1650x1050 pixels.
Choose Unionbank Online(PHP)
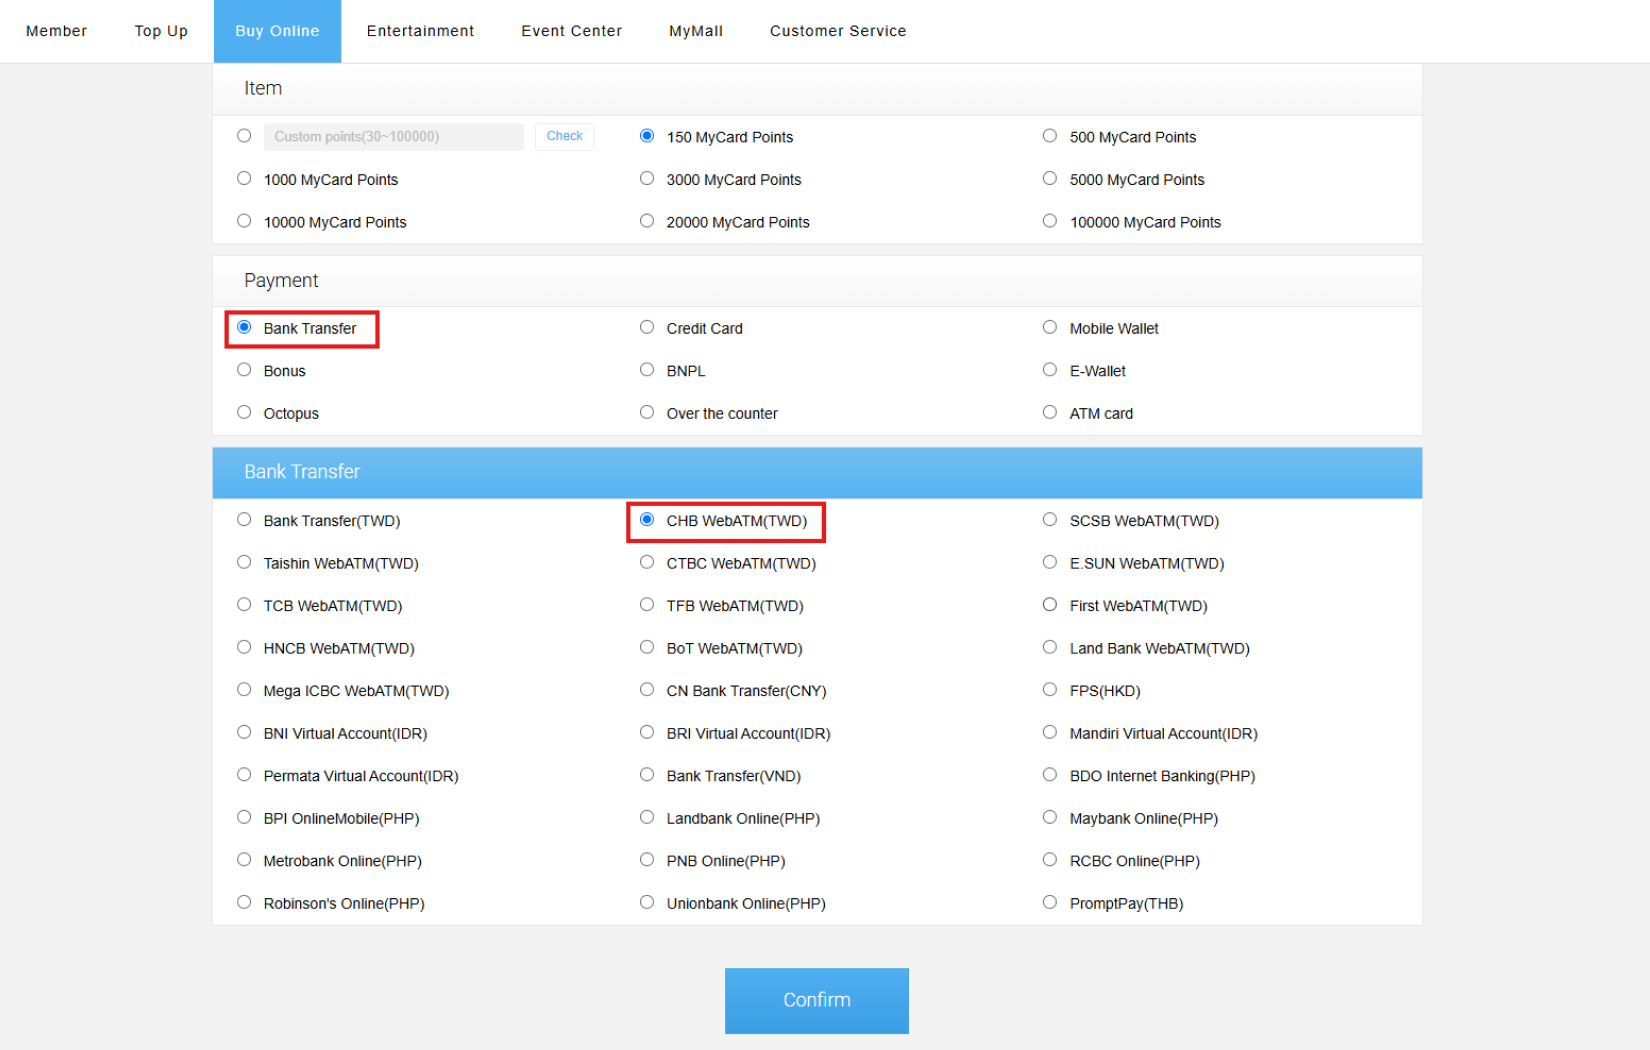(x=647, y=903)
